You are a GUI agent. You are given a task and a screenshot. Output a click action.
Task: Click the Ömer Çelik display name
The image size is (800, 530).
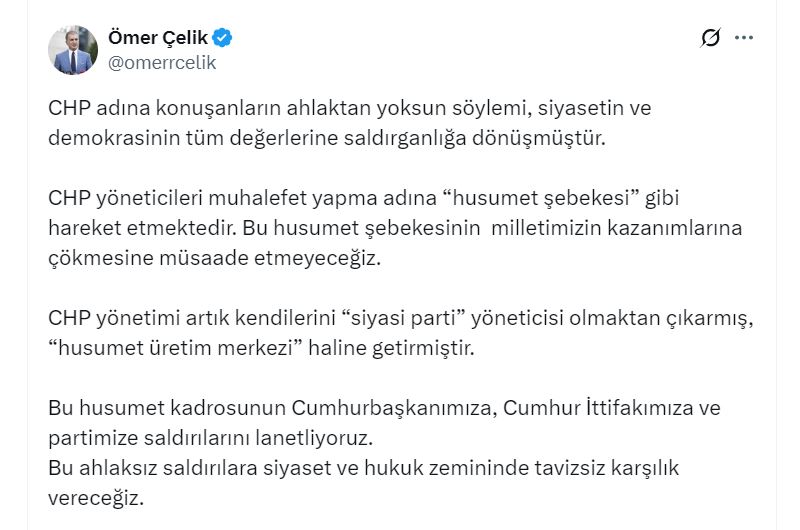[x=157, y=38]
